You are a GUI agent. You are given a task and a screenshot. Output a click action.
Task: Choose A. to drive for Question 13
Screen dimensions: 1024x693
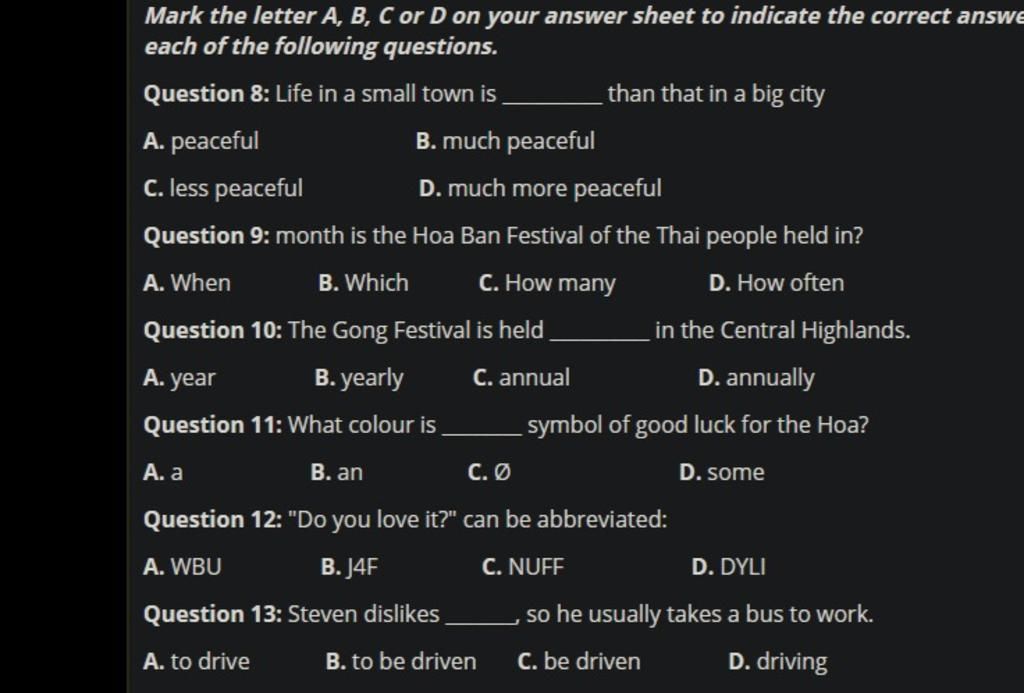coord(197,662)
